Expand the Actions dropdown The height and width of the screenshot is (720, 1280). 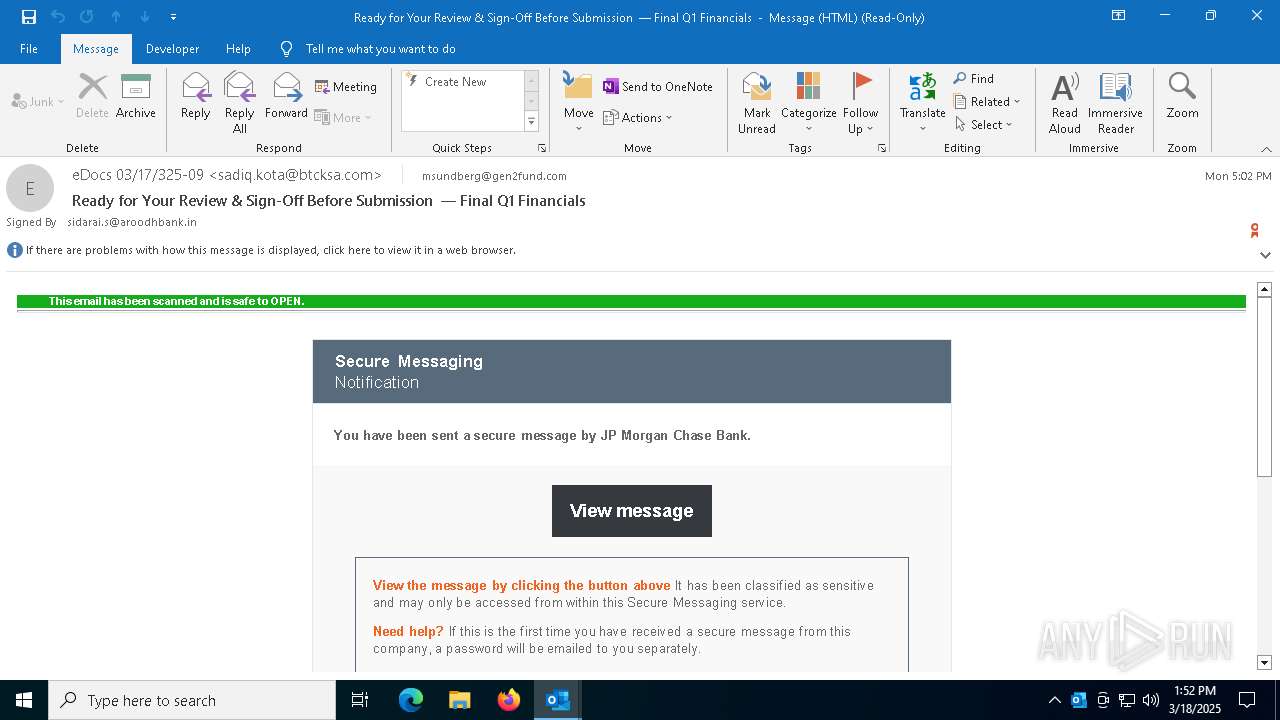coord(638,117)
